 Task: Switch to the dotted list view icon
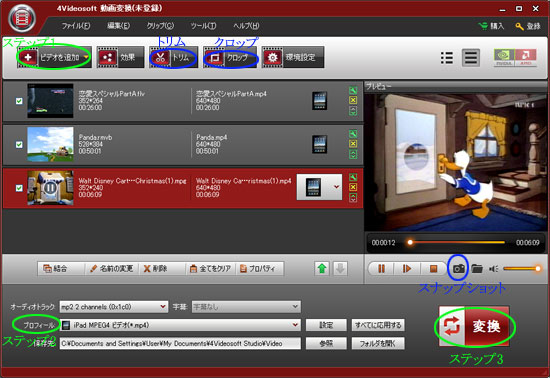[x=447, y=58]
